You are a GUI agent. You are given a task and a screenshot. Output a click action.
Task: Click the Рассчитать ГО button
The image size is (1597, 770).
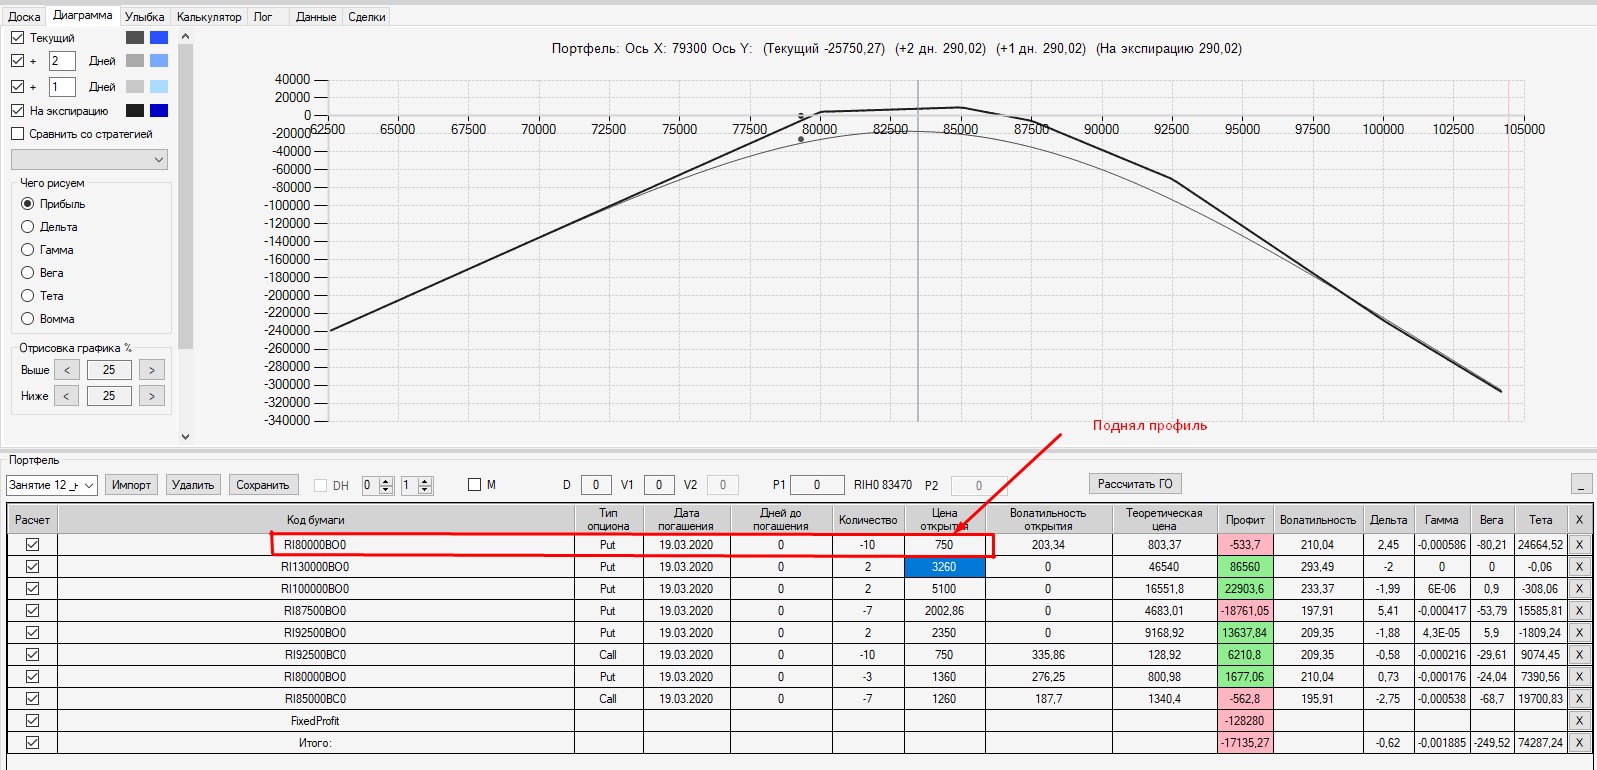(x=1135, y=484)
